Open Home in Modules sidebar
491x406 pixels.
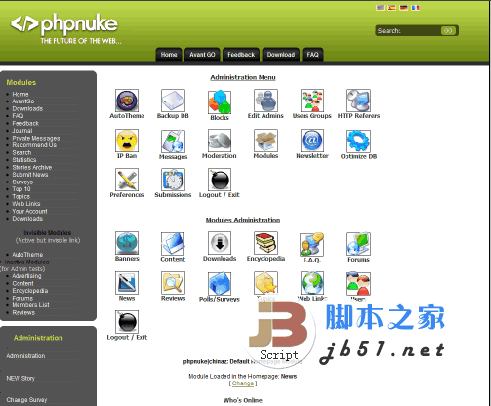pyautogui.click(x=20, y=95)
